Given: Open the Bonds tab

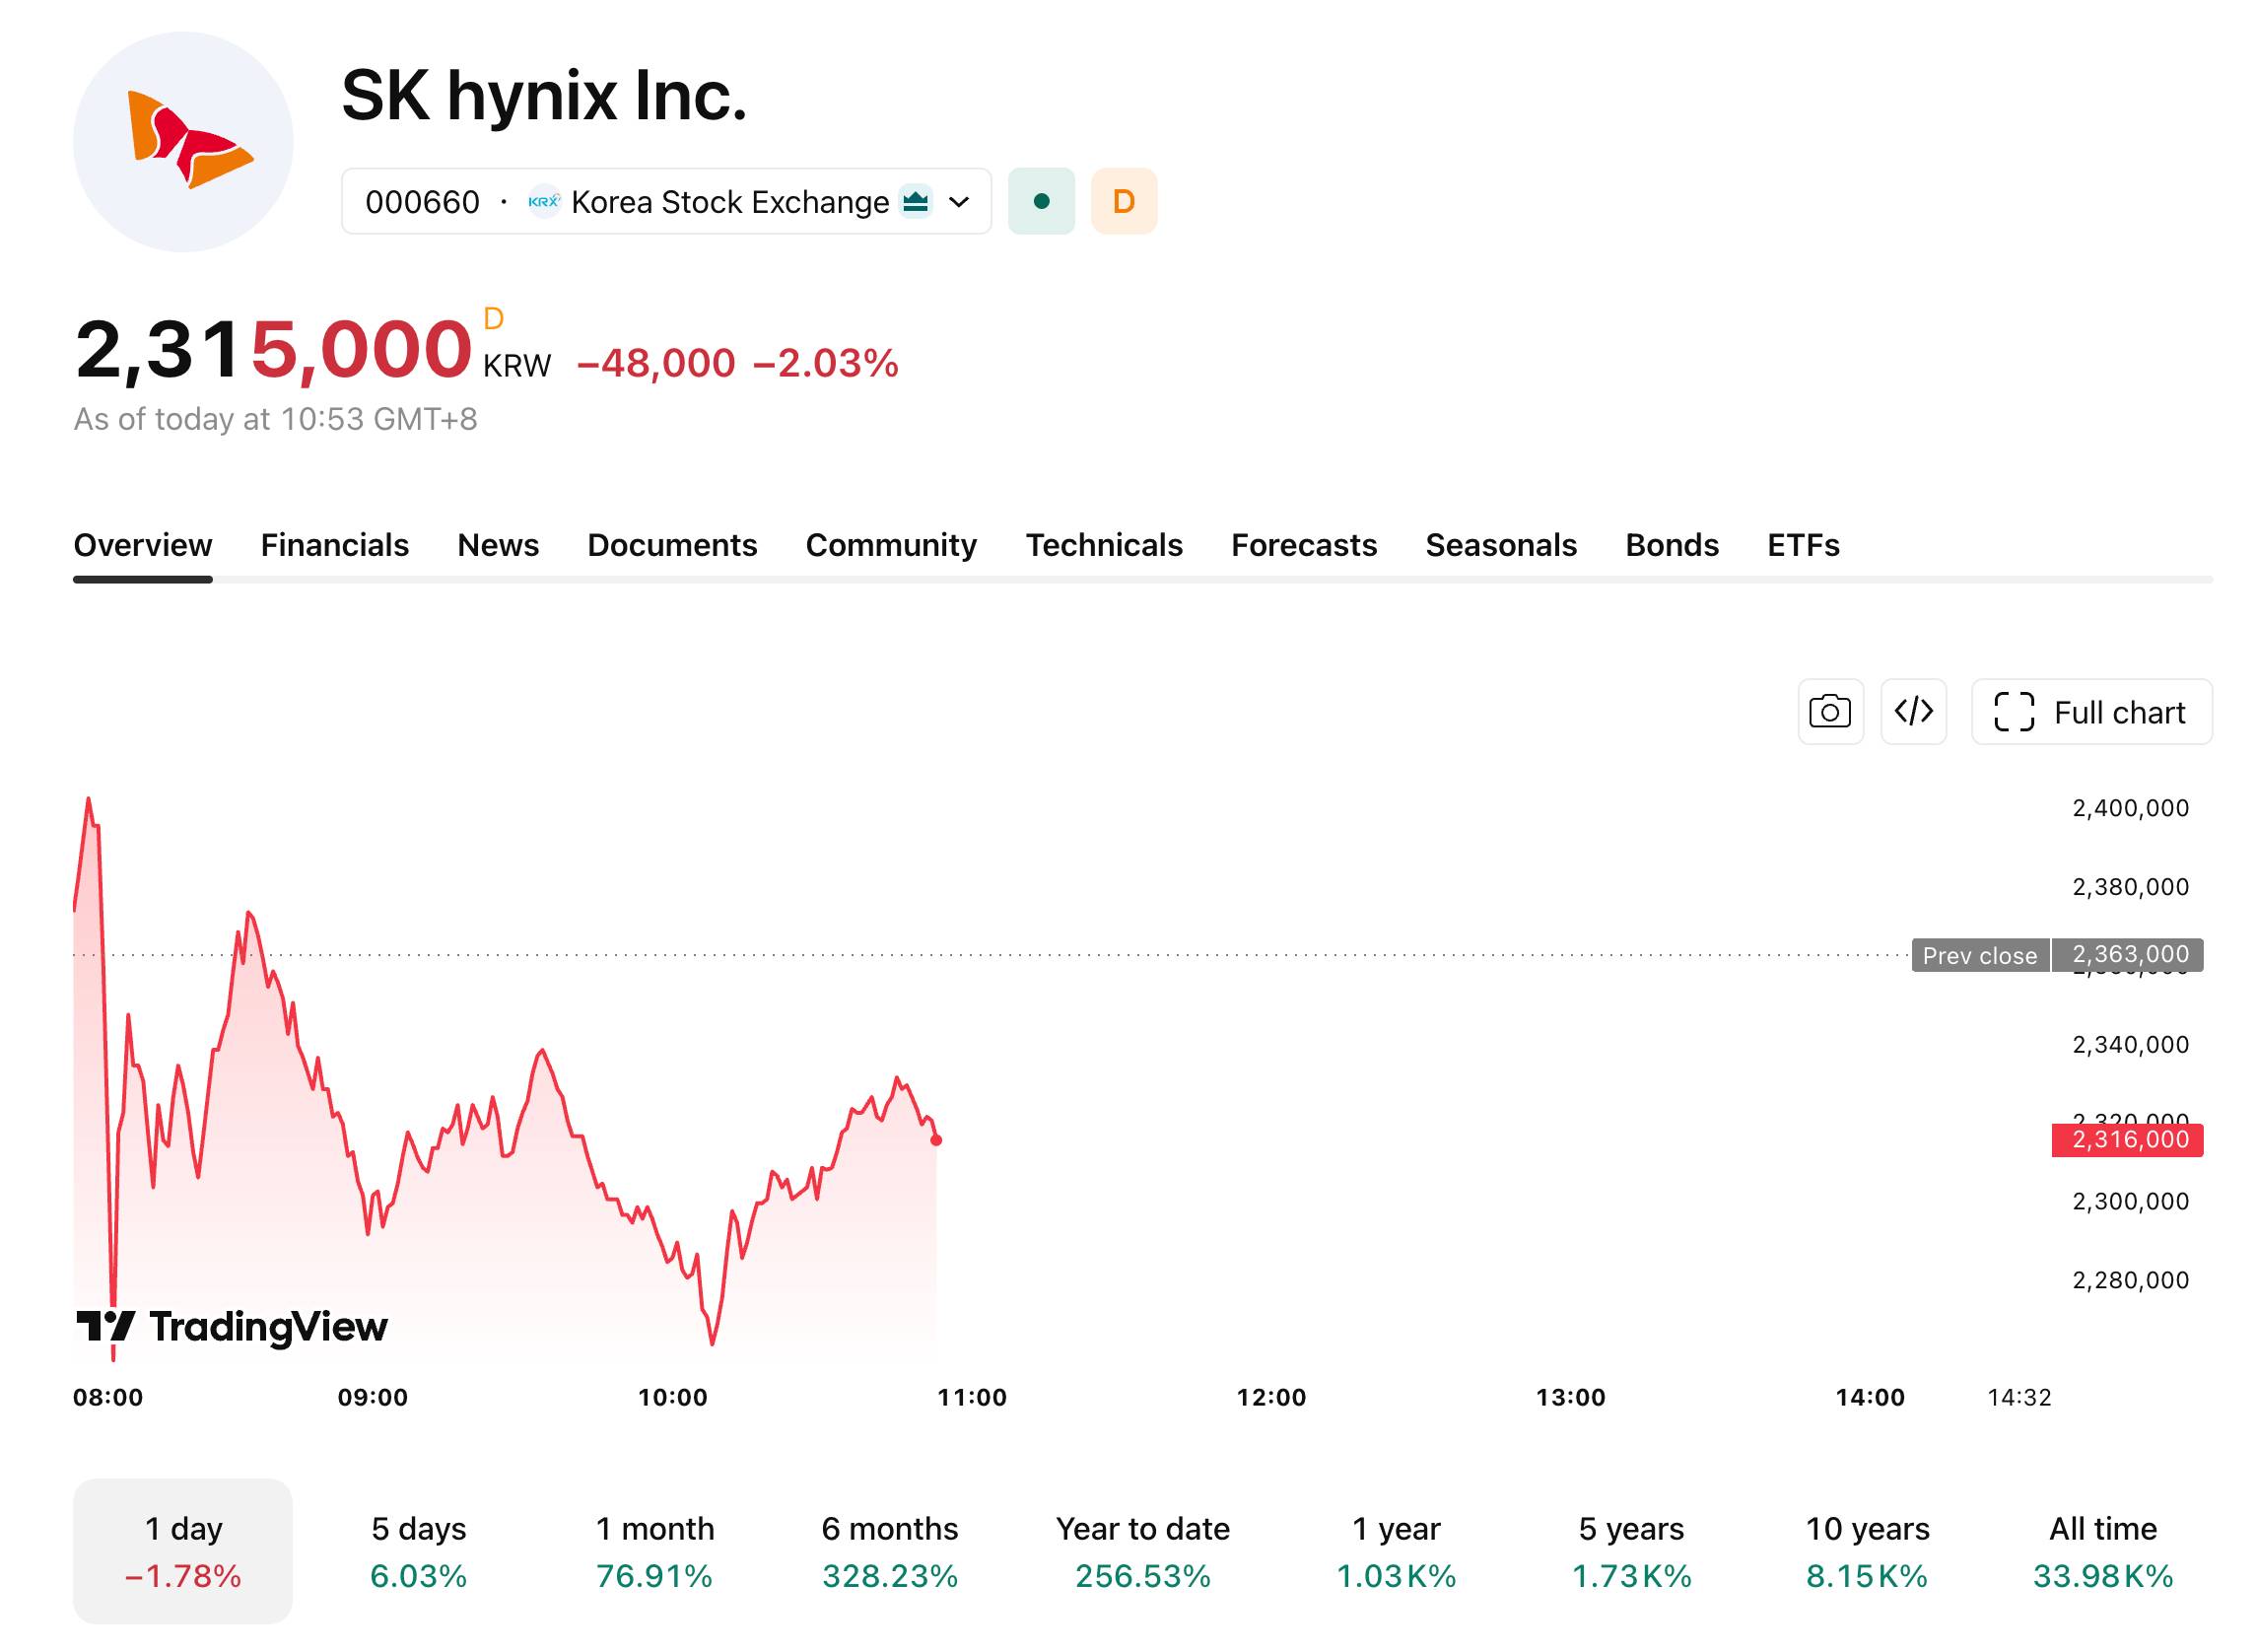Looking at the screenshot, I should click(1672, 545).
